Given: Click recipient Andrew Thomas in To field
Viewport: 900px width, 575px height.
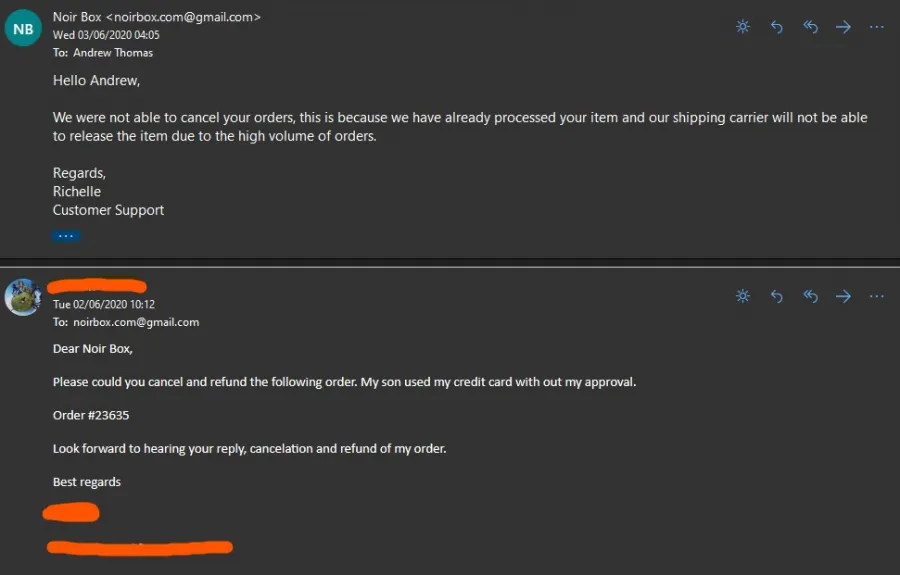Looking at the screenshot, I should [113, 53].
